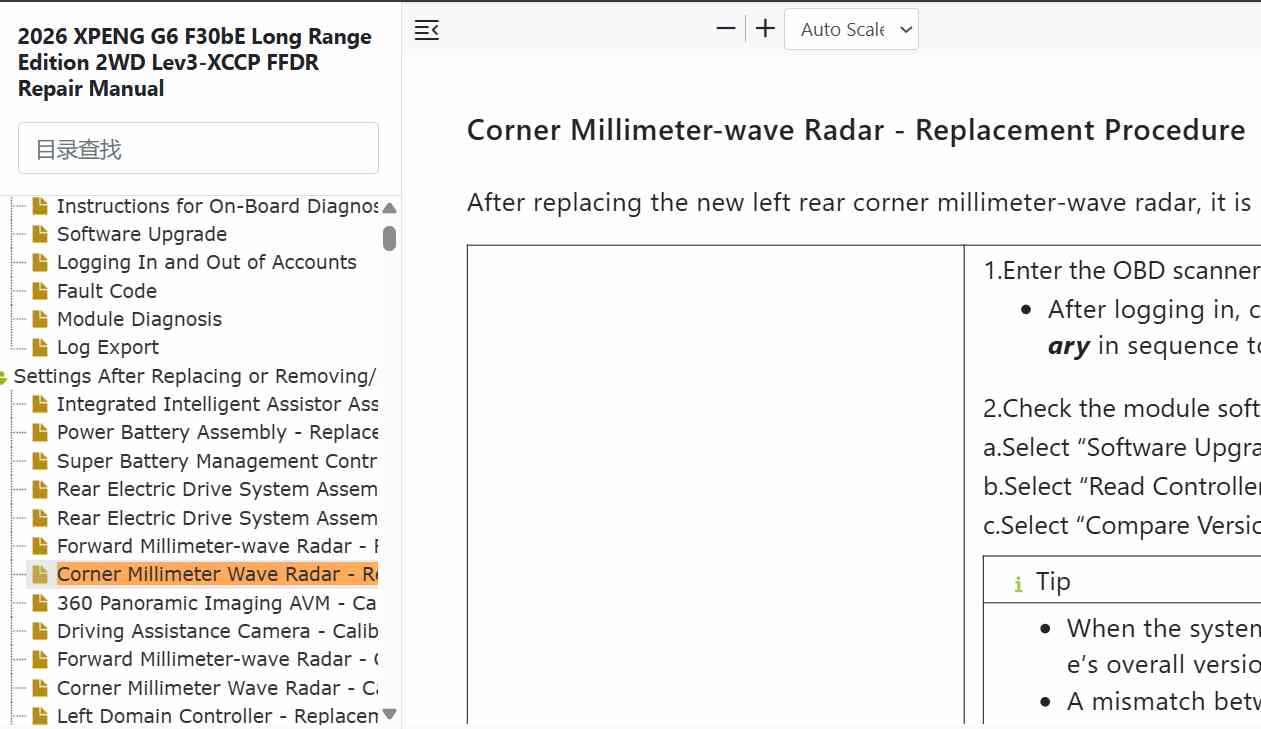Click the Corner Millimeter-wave Radar page heading
The width and height of the screenshot is (1261, 729).
(856, 130)
